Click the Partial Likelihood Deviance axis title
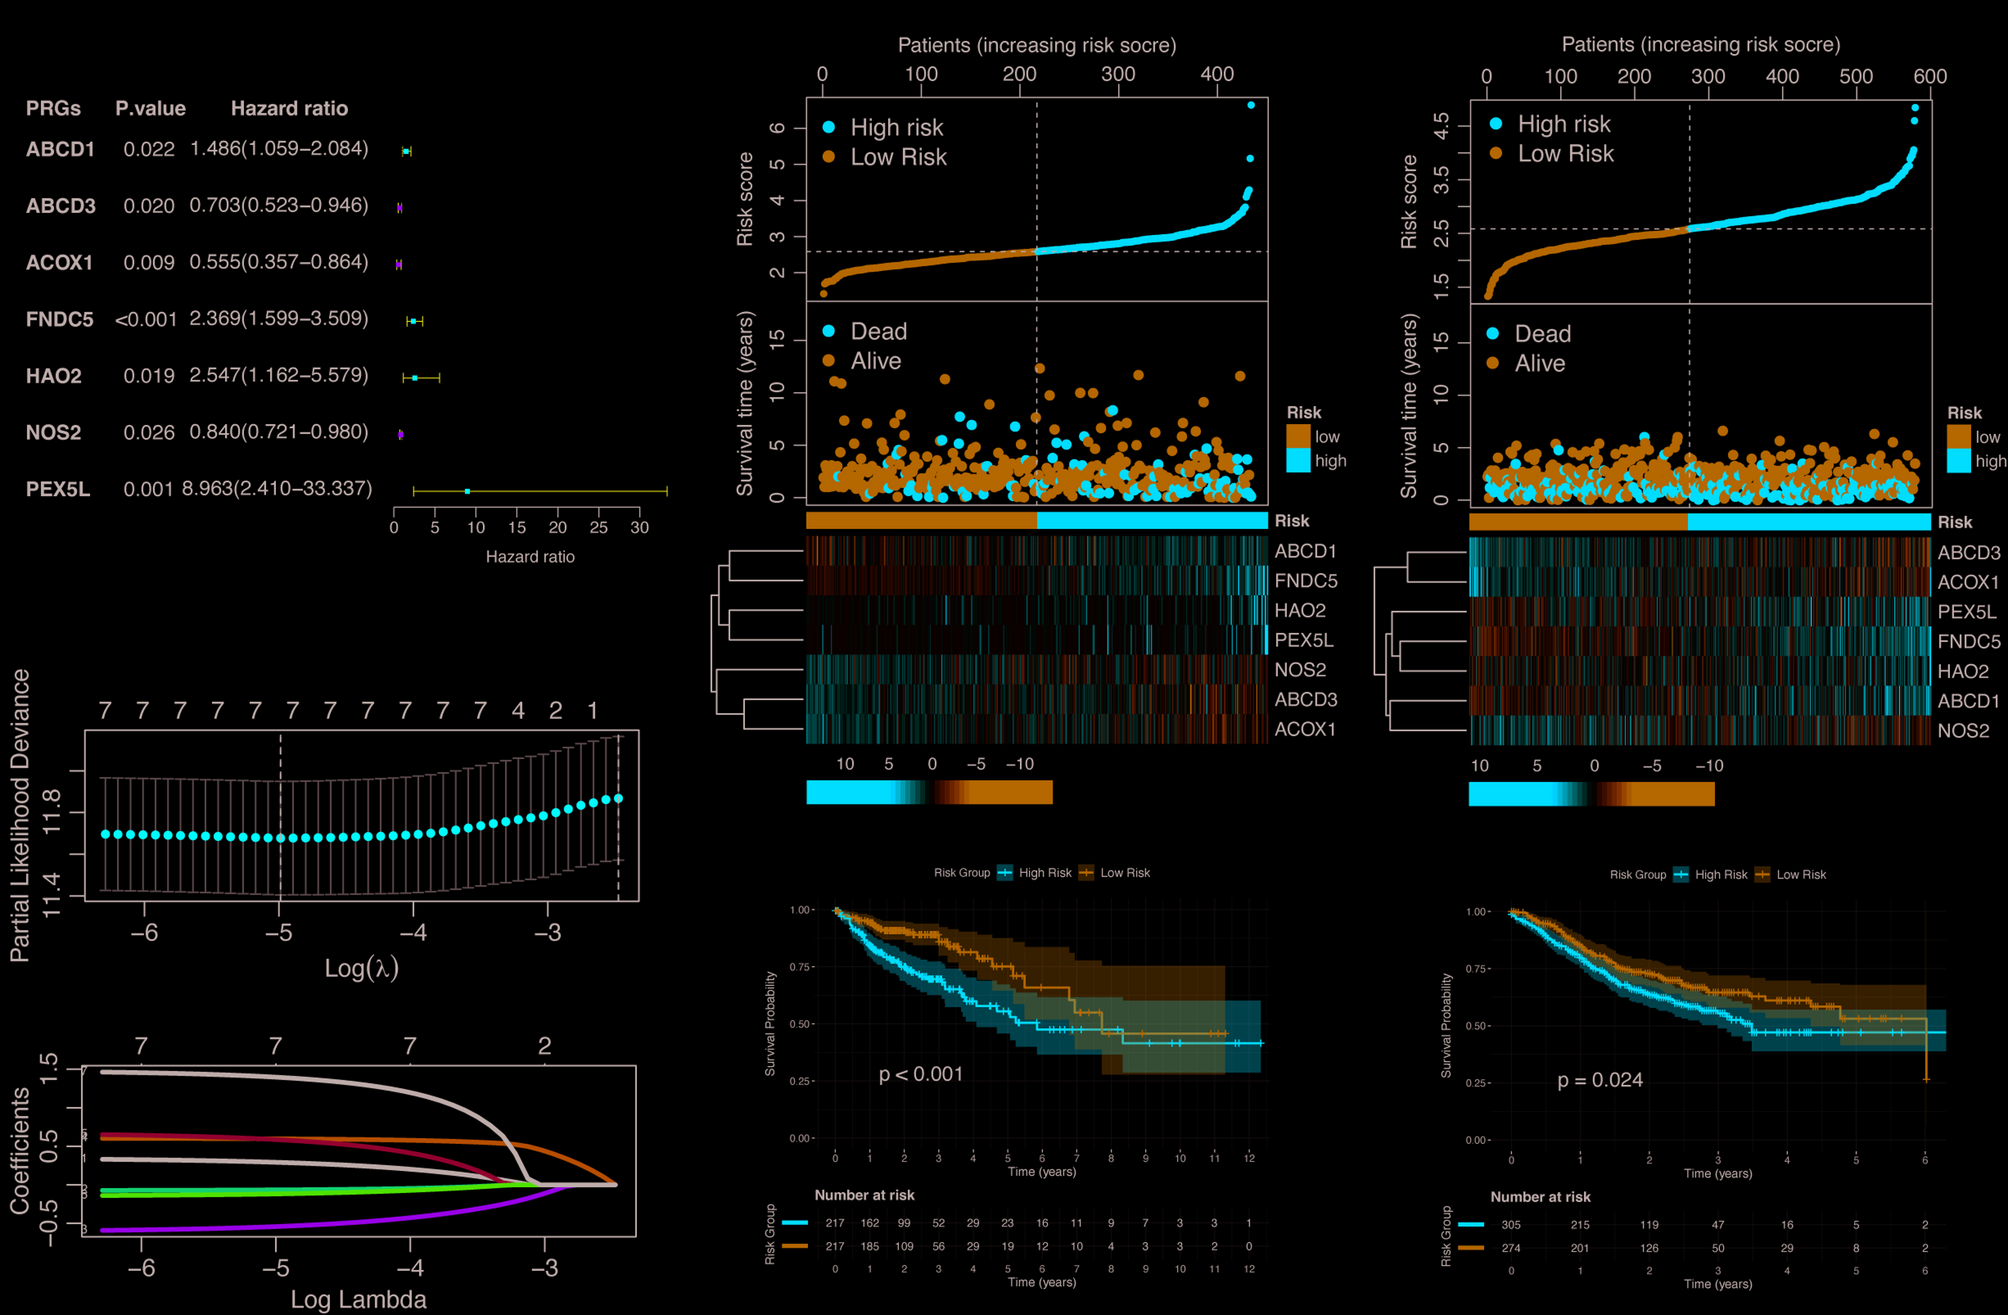This screenshot has width=2008, height=1315. [20, 815]
